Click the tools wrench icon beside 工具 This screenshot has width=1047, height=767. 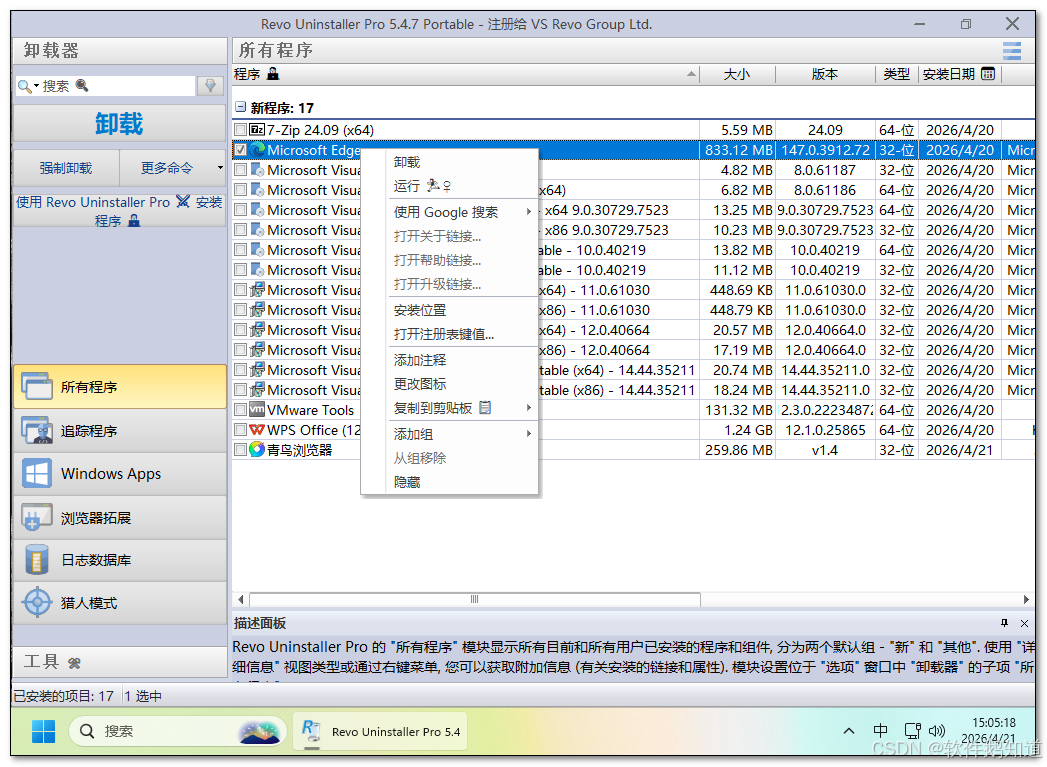click(74, 663)
